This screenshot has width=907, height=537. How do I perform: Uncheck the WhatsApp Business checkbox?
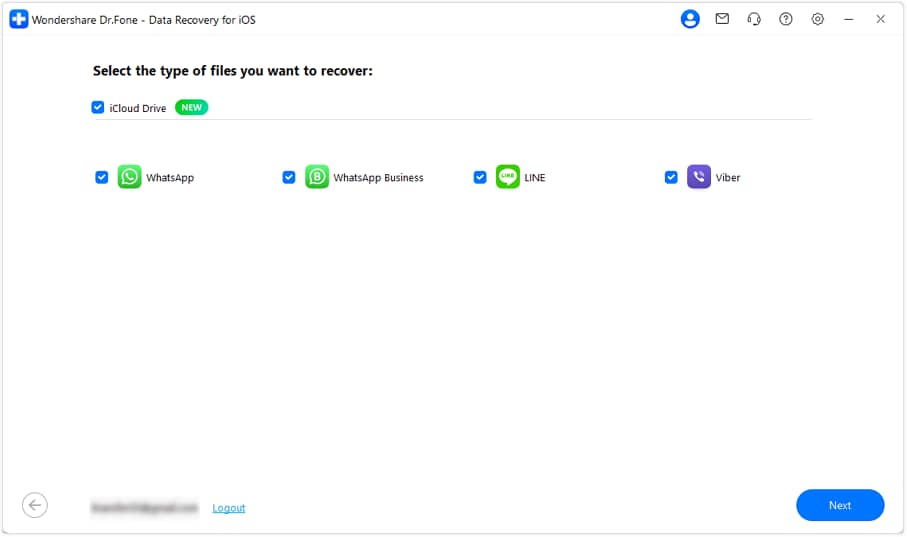point(289,177)
